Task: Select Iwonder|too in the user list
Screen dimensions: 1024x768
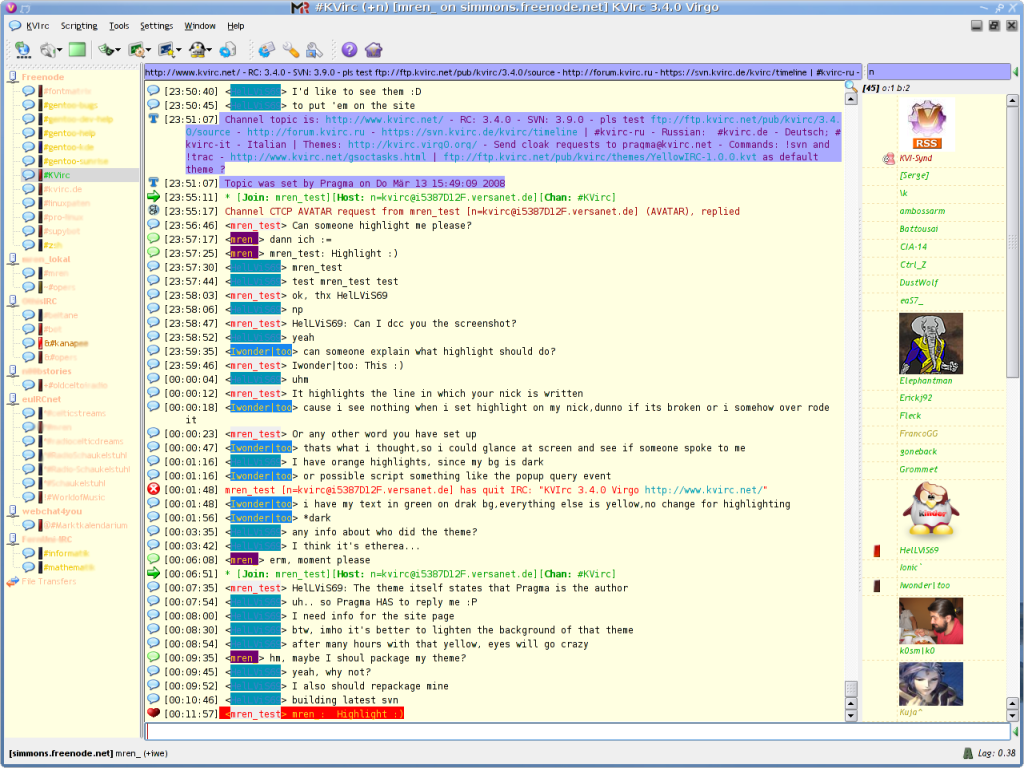Action: point(925,585)
